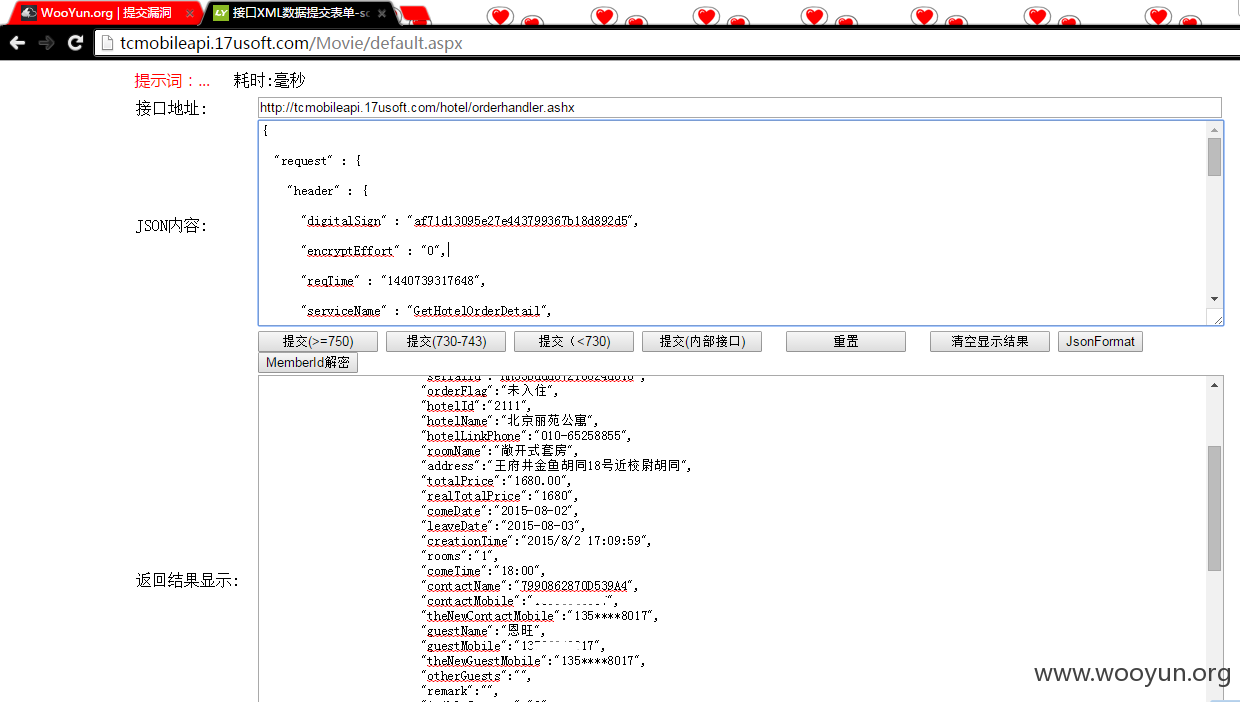
Task: Click the "creationTime" result line
Action: click(x=537, y=541)
